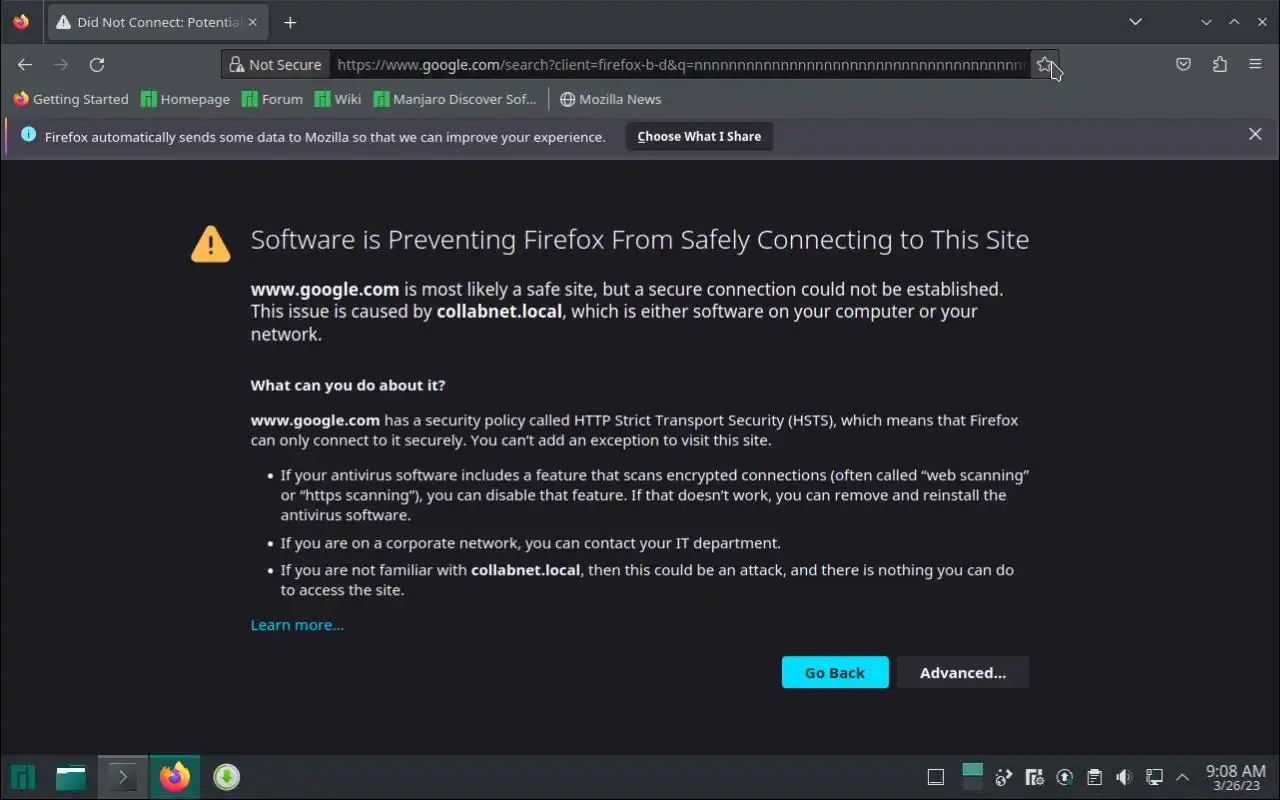Open the file manager from taskbar
The image size is (1280, 800).
pyautogui.click(x=71, y=777)
